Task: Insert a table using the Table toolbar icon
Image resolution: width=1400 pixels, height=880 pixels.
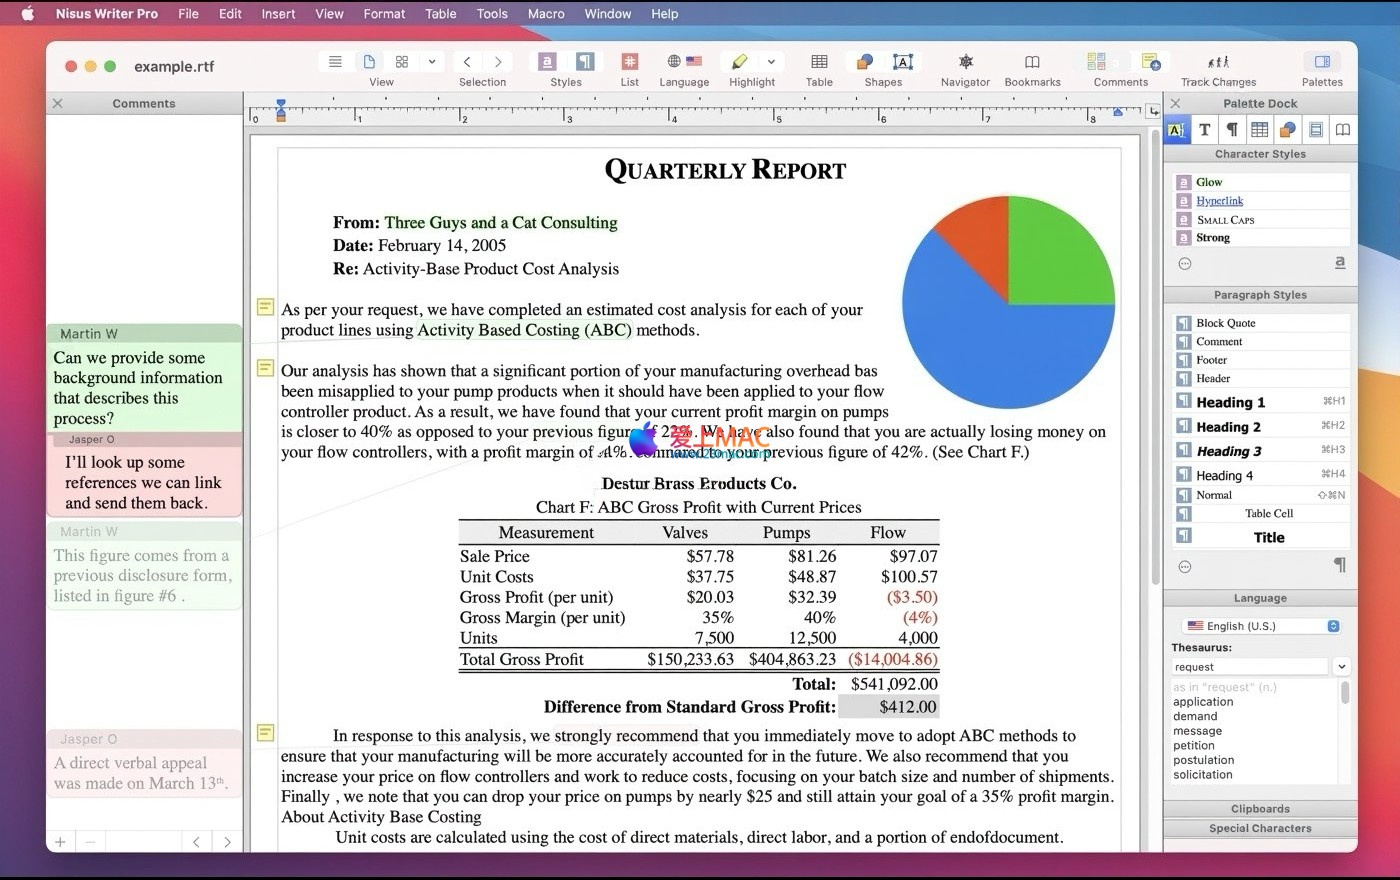Action: [x=819, y=62]
